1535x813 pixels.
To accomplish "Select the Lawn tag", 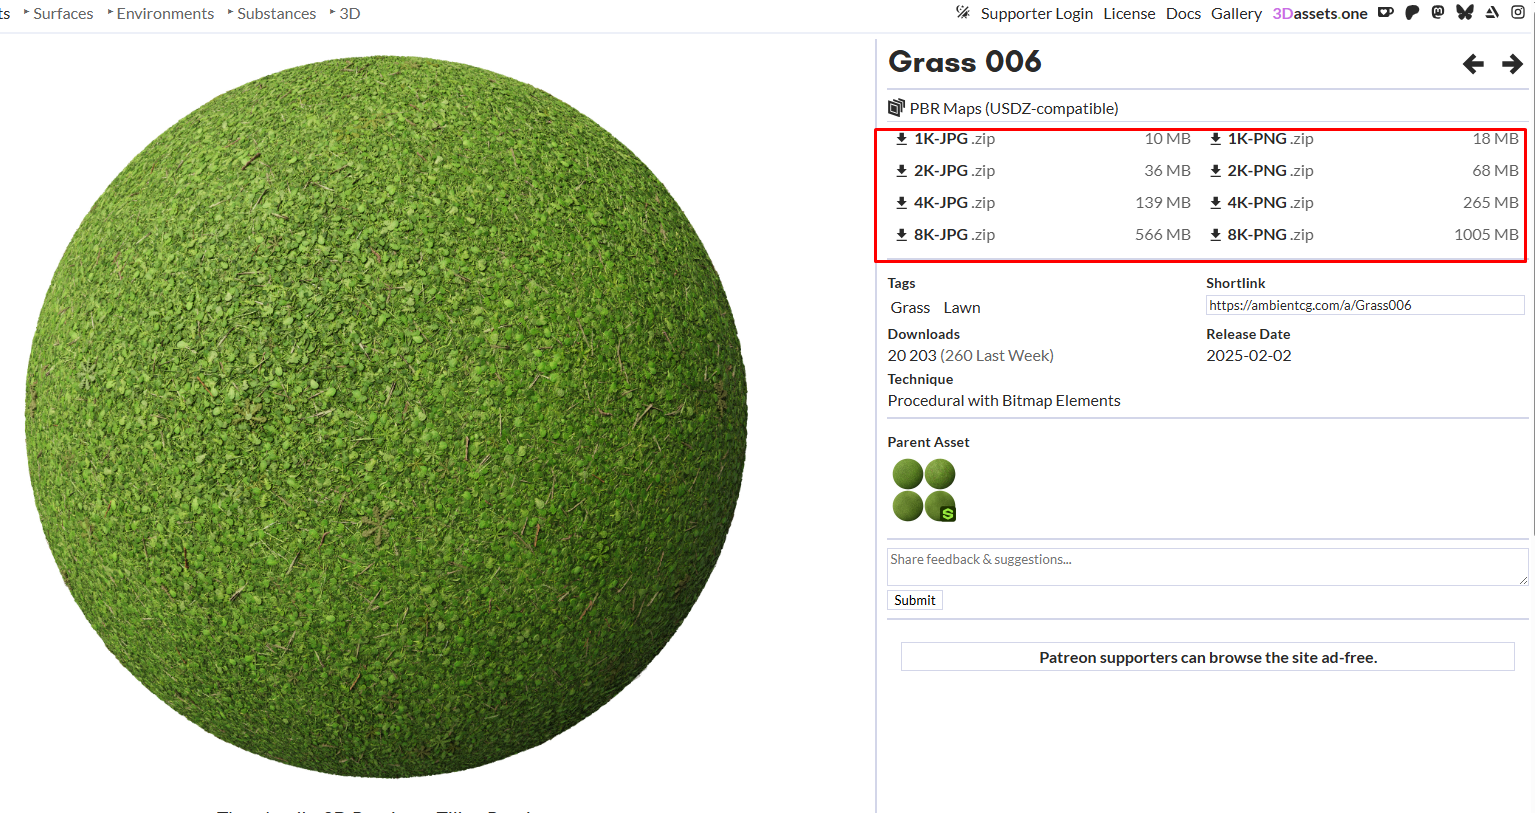I will pos(961,308).
